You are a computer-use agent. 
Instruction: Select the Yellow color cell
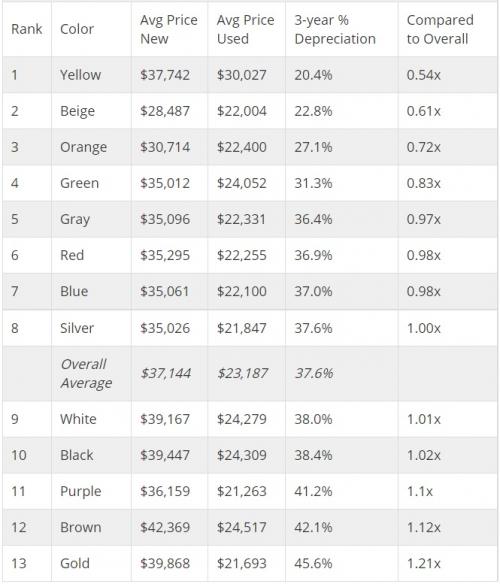(80, 75)
